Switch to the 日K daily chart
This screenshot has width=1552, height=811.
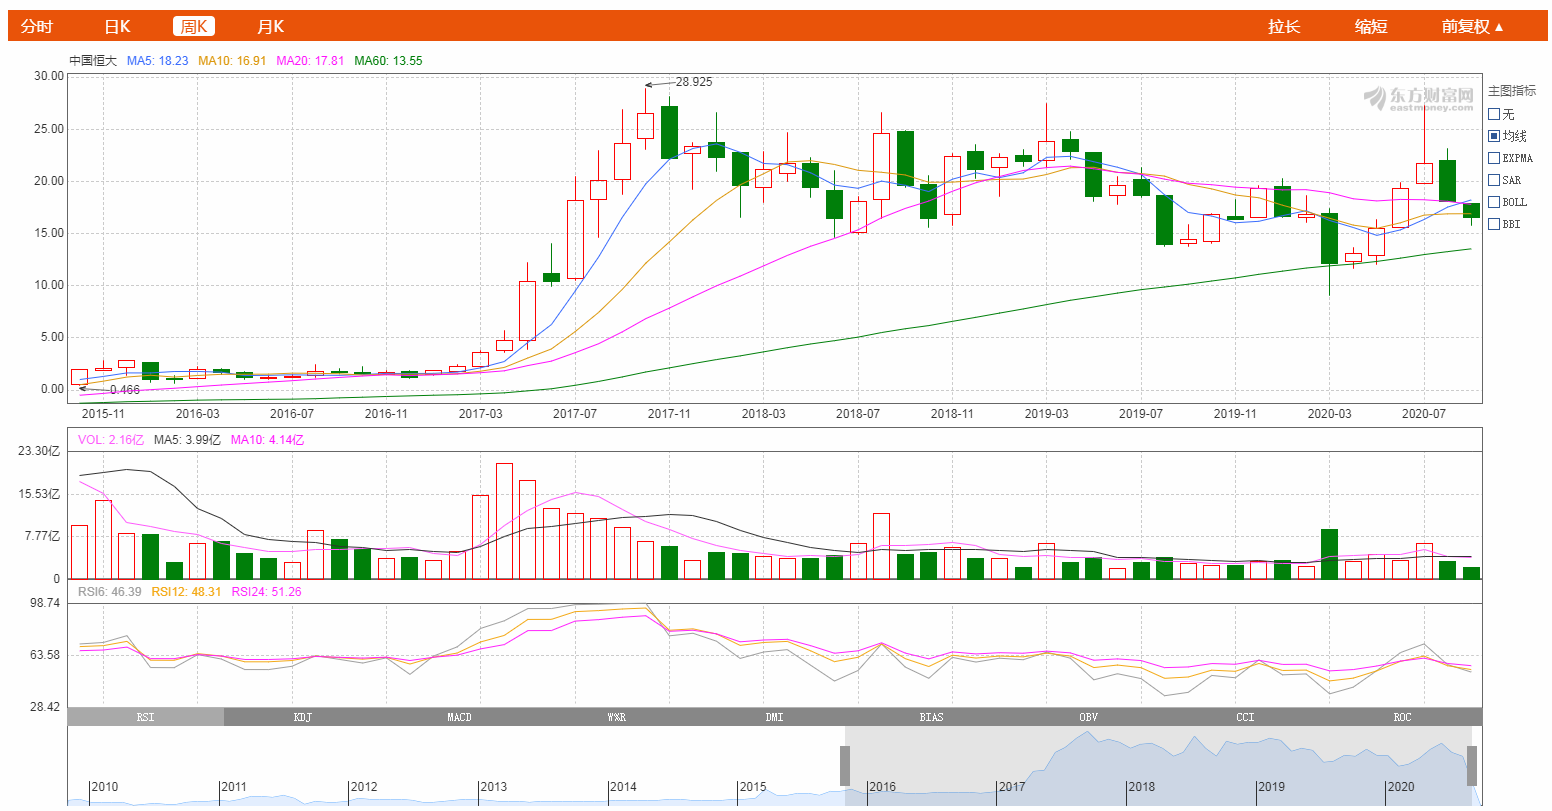point(117,27)
